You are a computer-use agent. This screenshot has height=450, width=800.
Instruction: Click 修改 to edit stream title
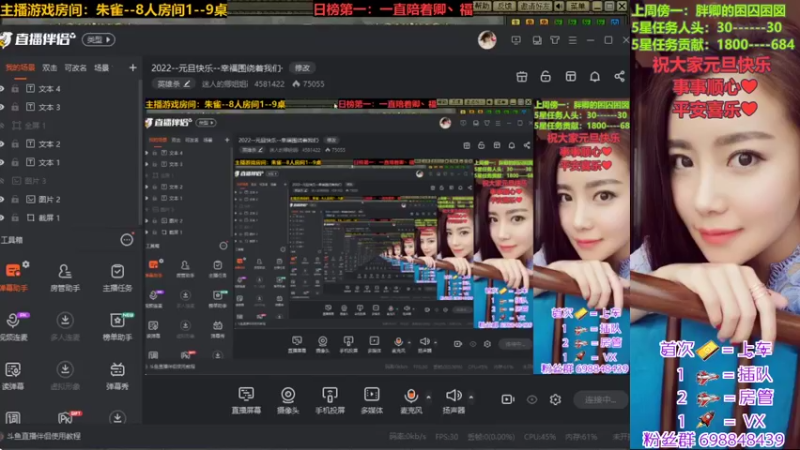click(302, 68)
